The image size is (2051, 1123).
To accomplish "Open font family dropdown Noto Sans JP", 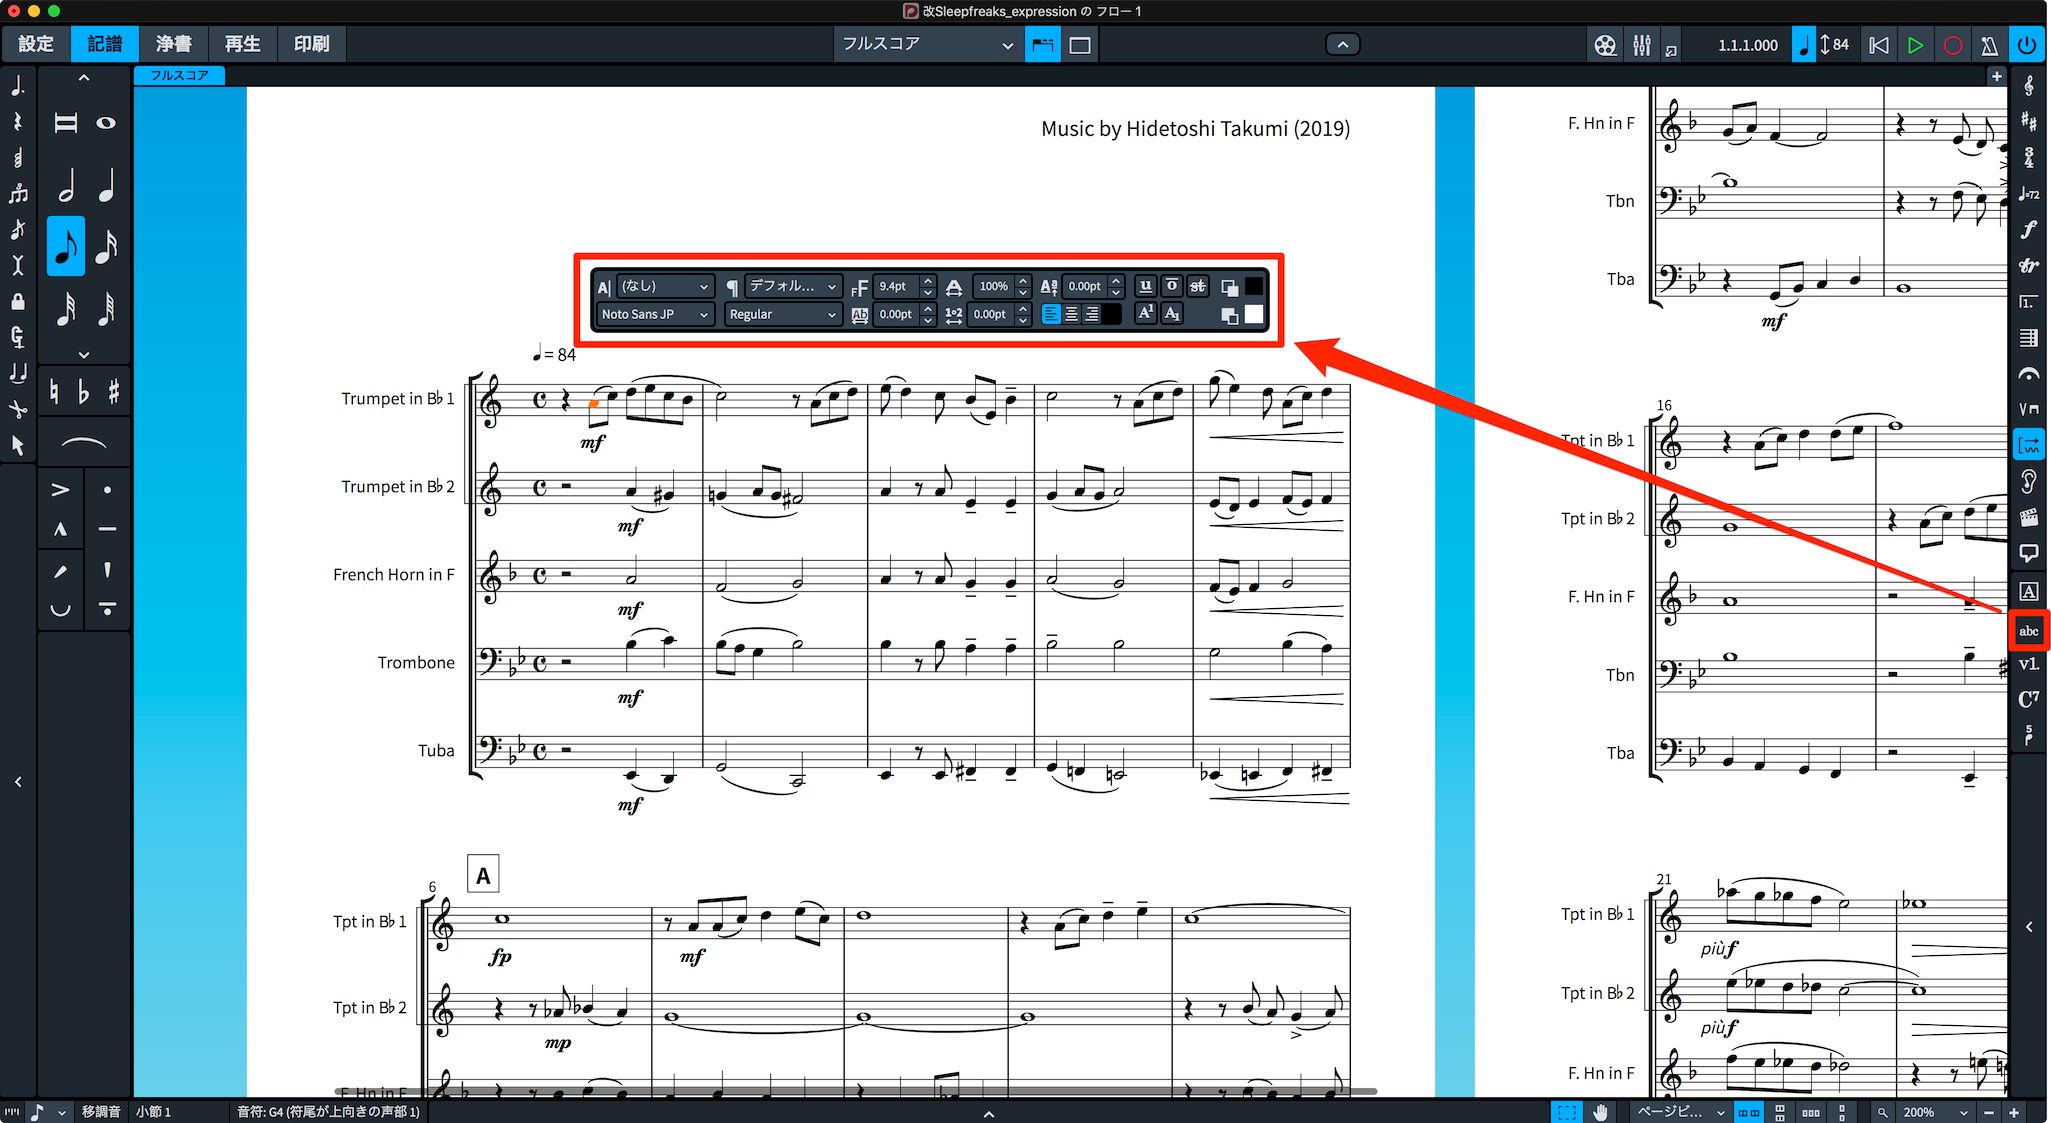I will (x=655, y=315).
